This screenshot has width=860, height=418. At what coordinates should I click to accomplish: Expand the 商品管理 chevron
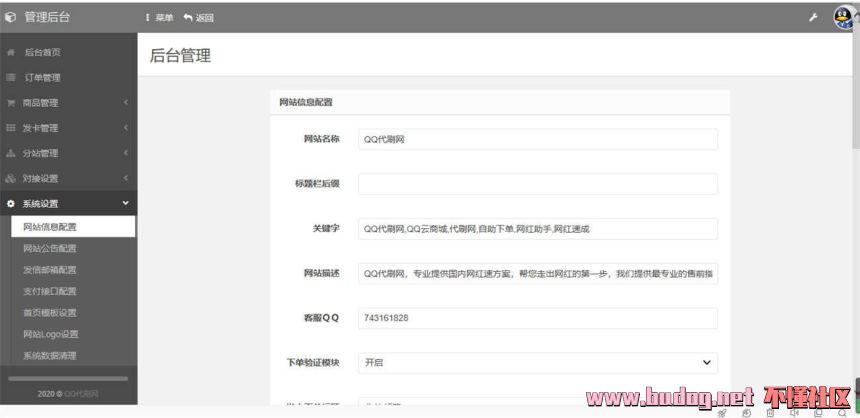(x=126, y=103)
